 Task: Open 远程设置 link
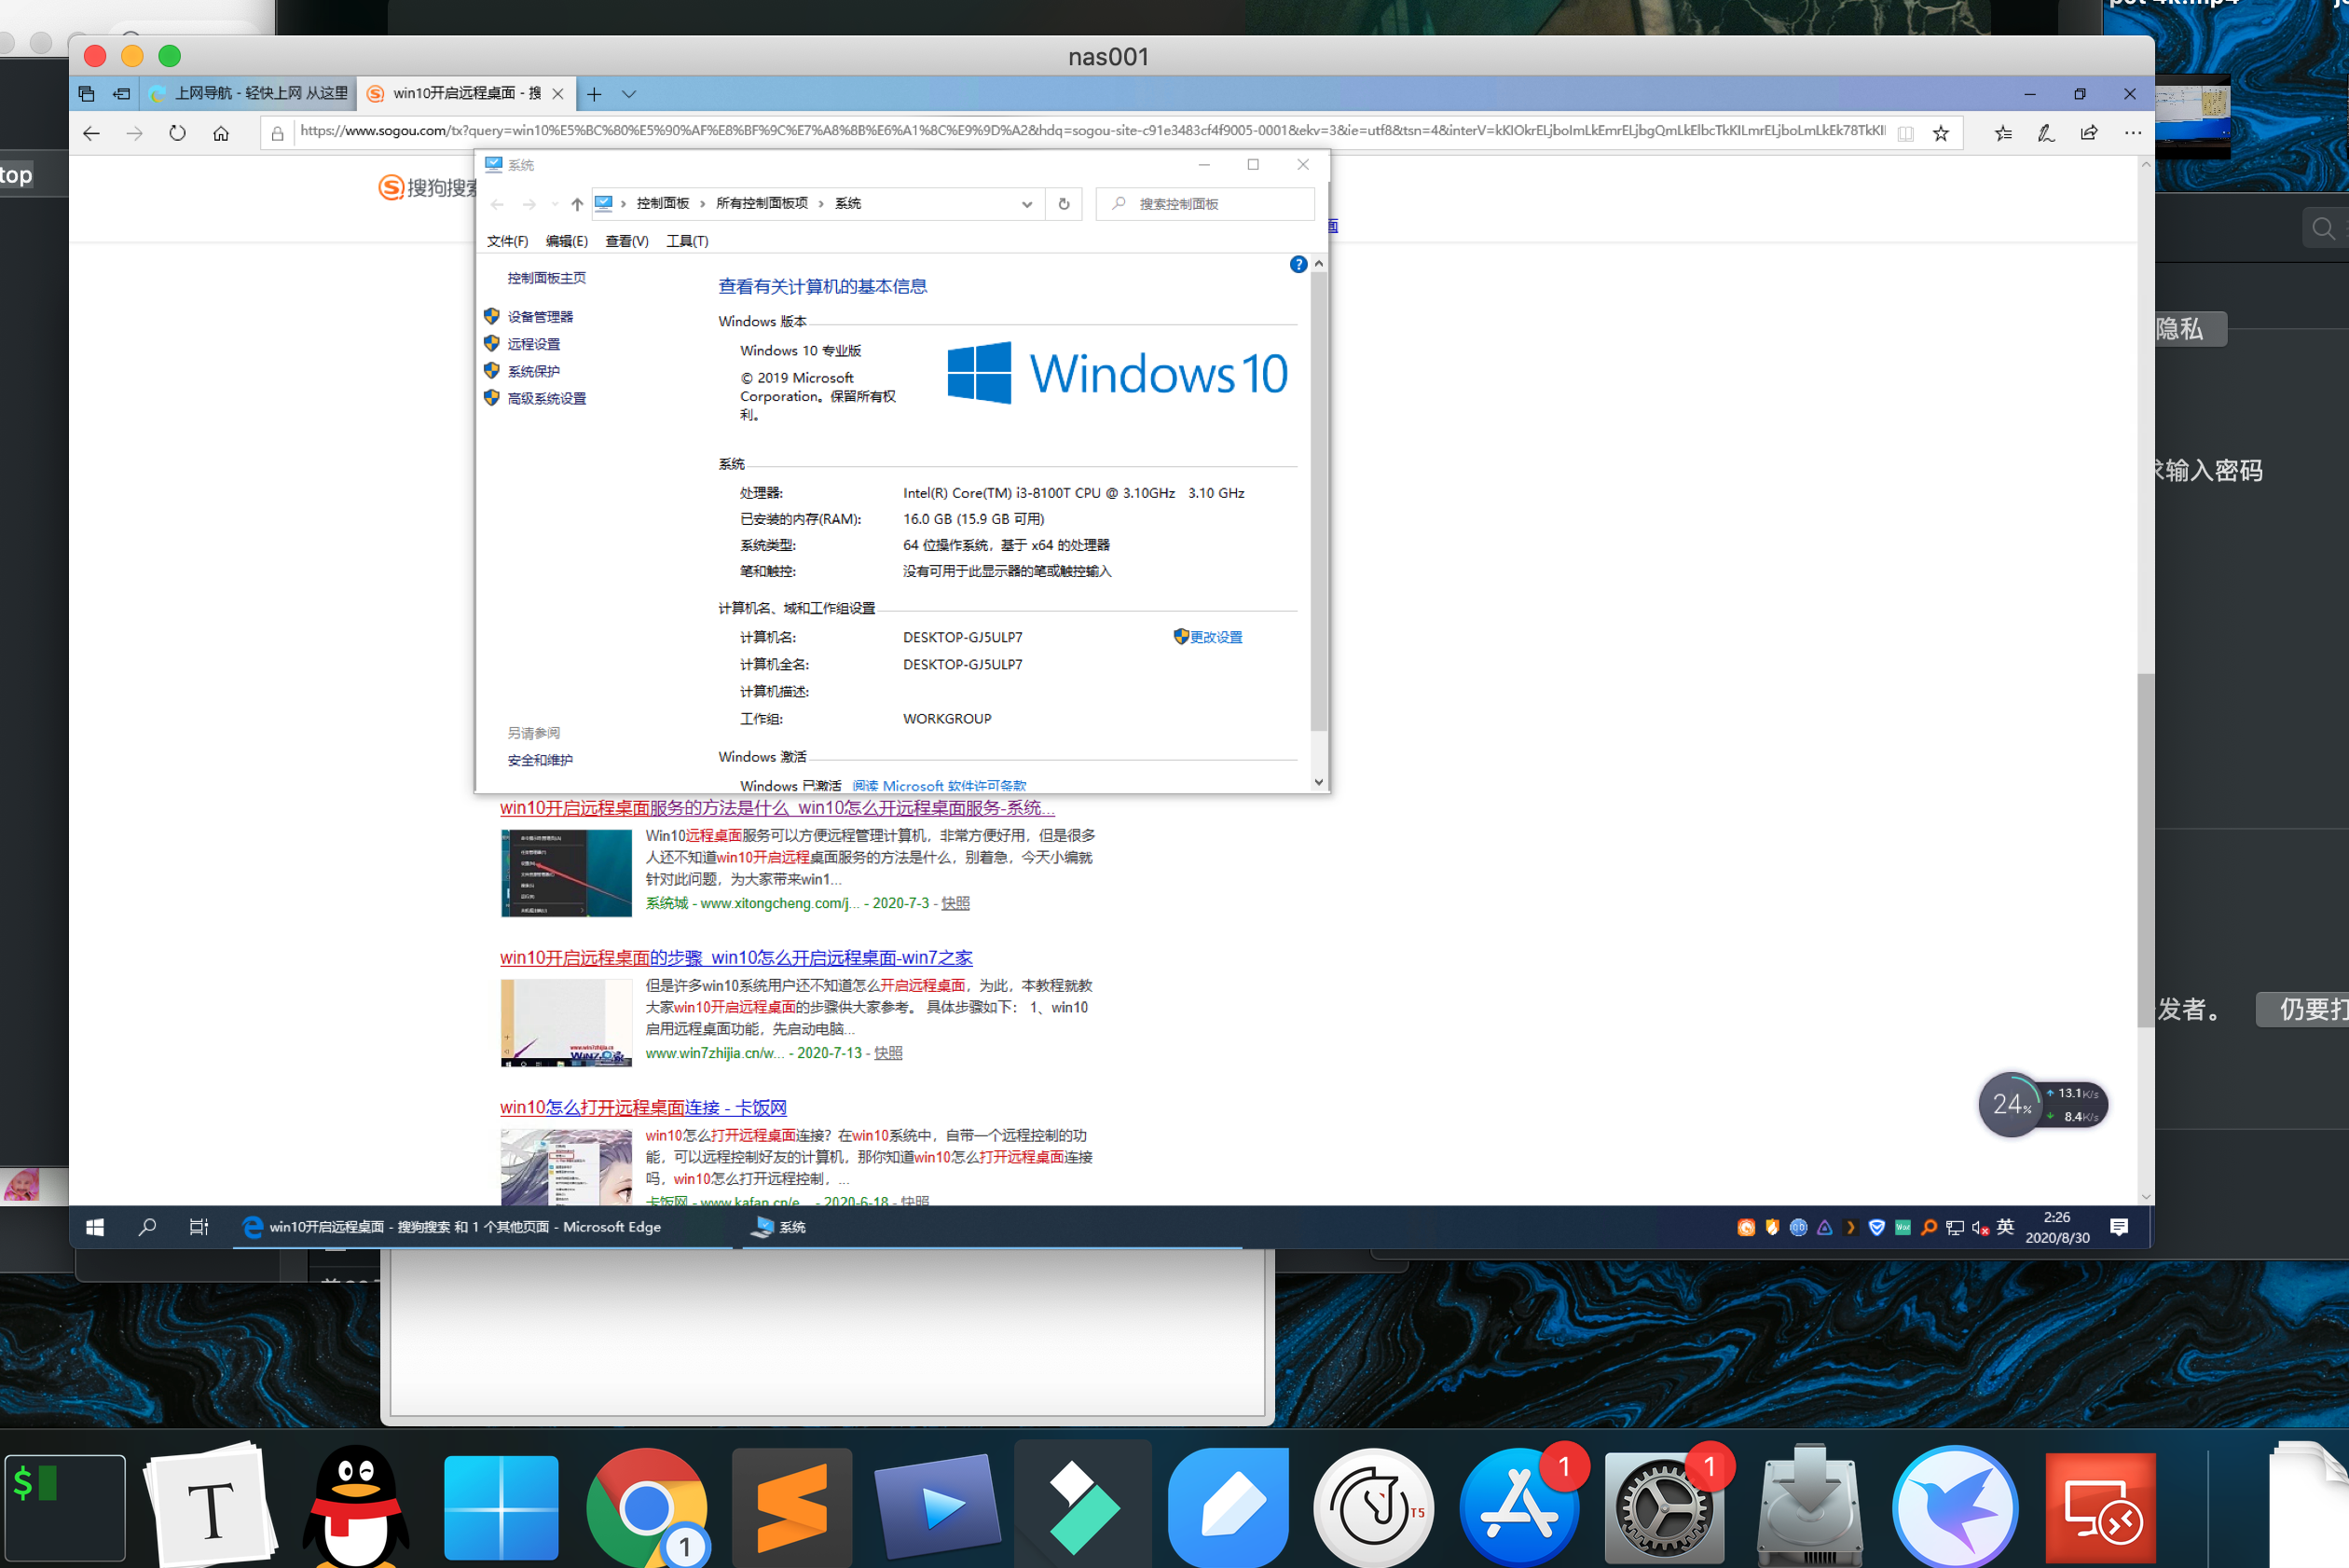pos(533,344)
